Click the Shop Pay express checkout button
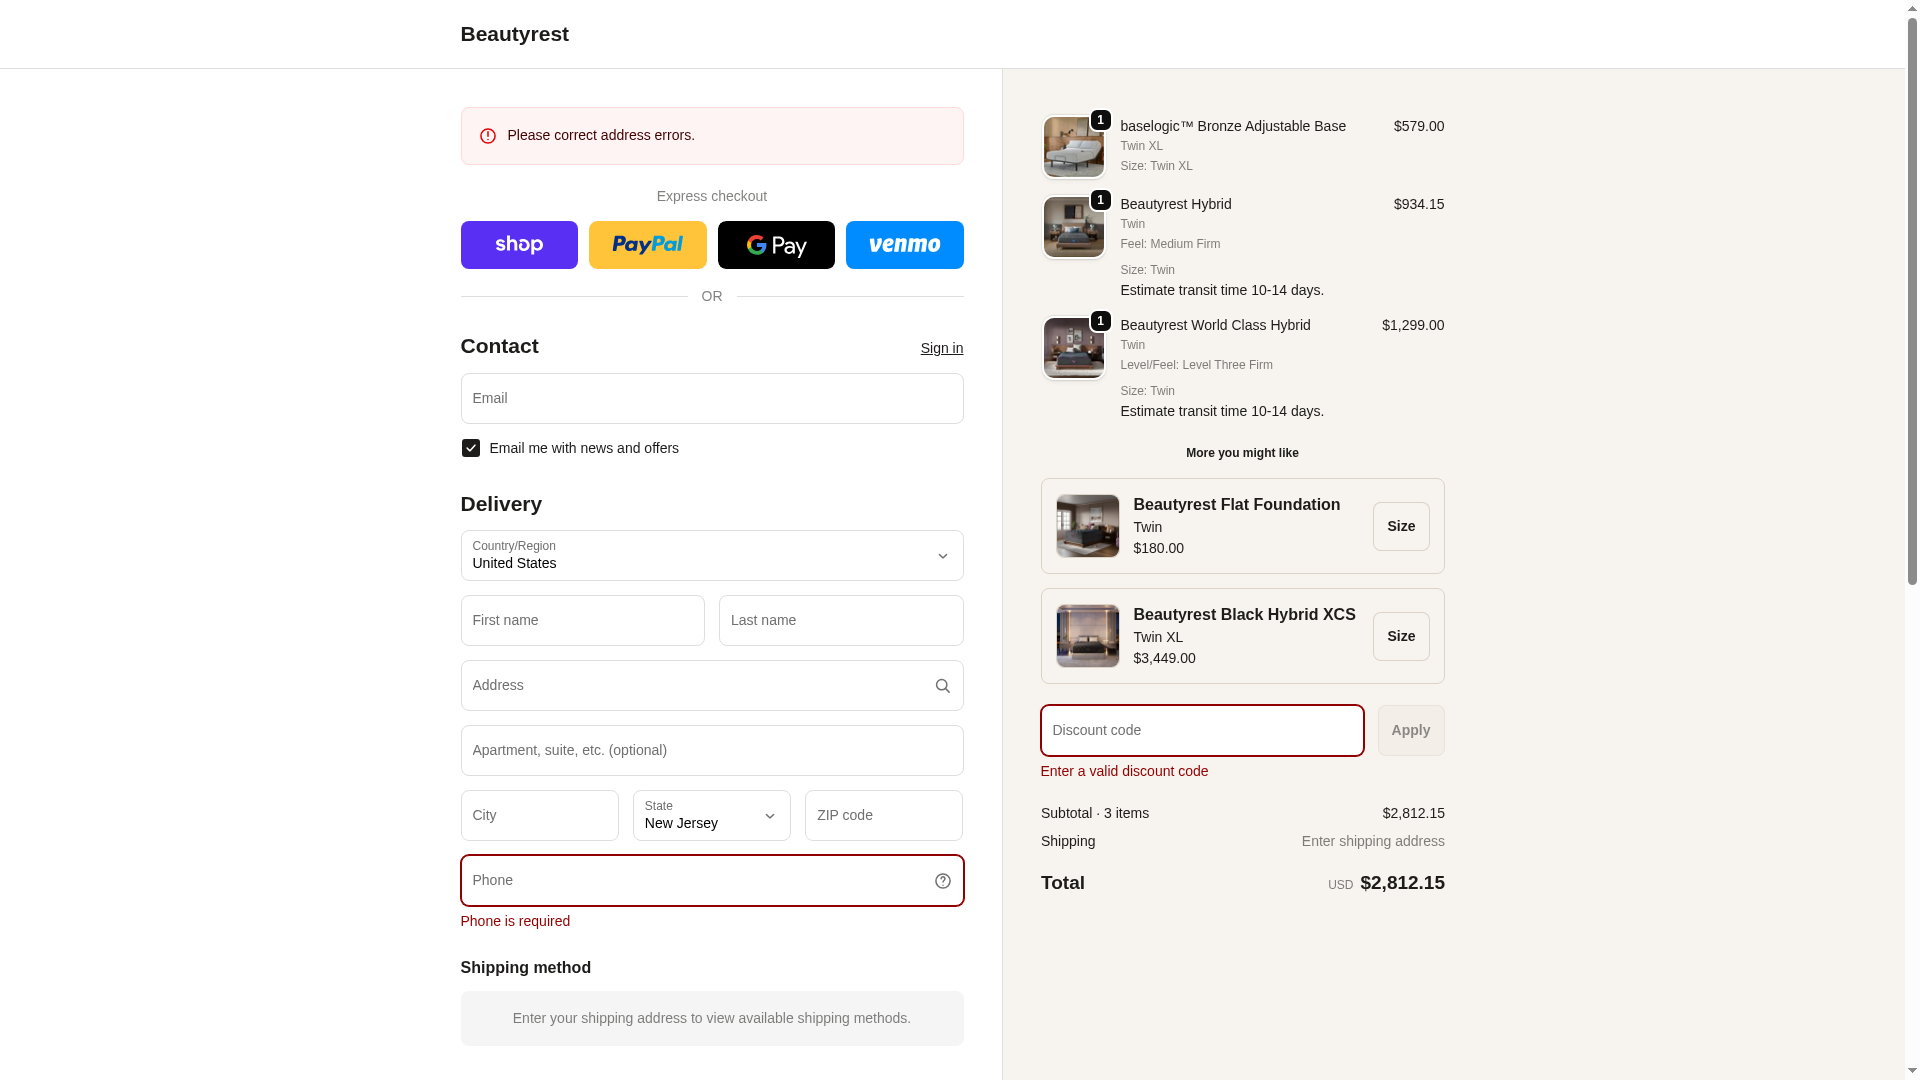This screenshot has height=1080, width=1920. 519,245
